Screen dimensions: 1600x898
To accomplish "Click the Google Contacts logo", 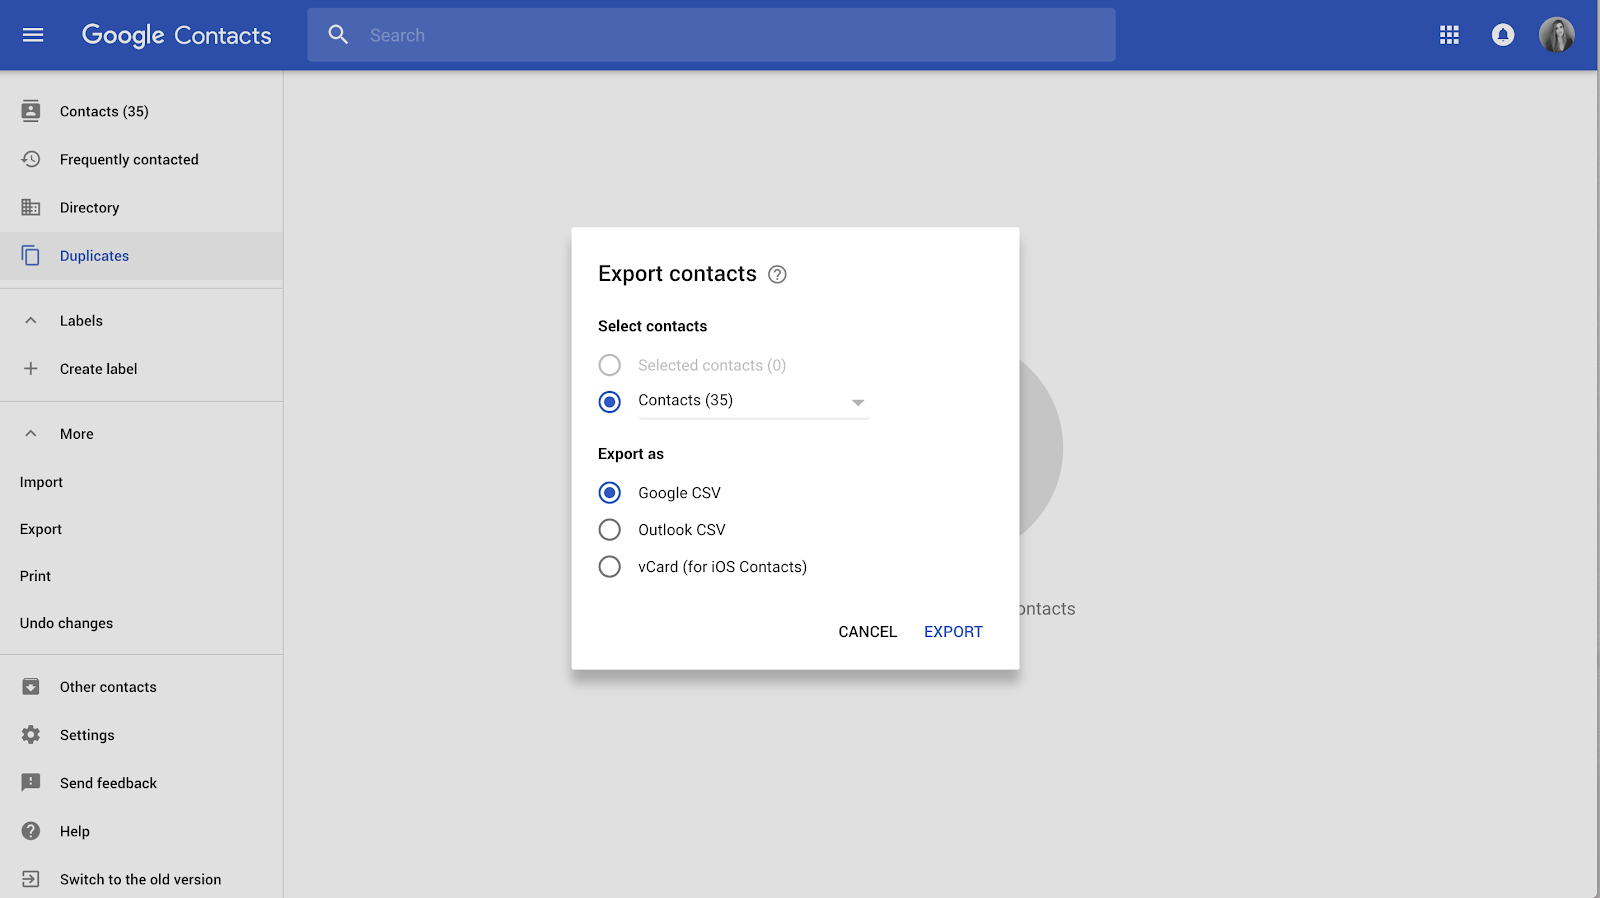I will [177, 35].
